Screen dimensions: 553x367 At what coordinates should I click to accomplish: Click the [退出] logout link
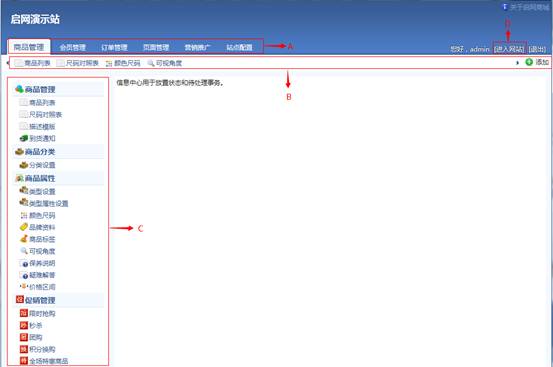click(537, 49)
